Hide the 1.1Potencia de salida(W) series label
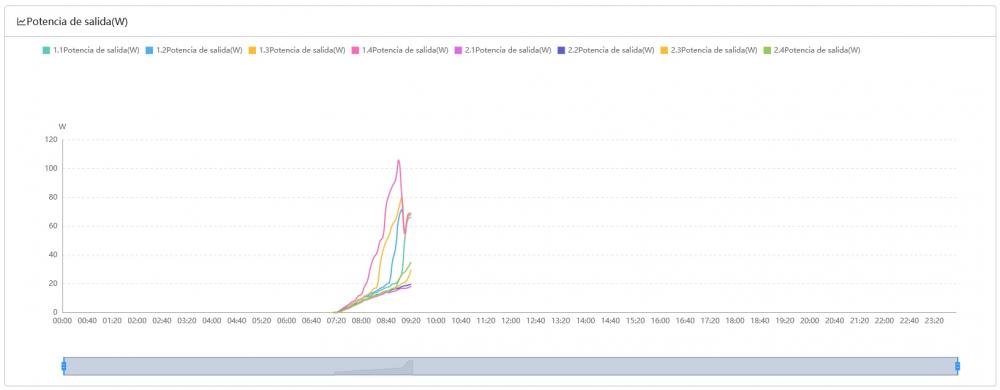Image resolution: width=1000 pixels, height=390 pixels. (x=96, y=50)
